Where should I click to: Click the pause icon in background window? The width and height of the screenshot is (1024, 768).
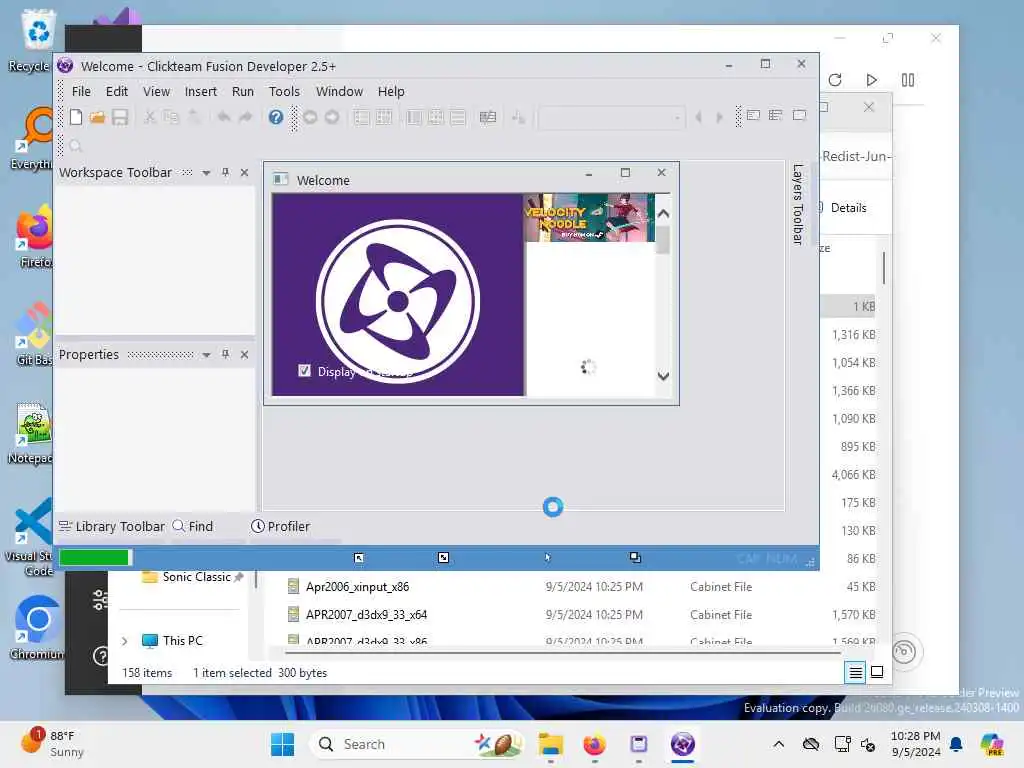coord(908,80)
